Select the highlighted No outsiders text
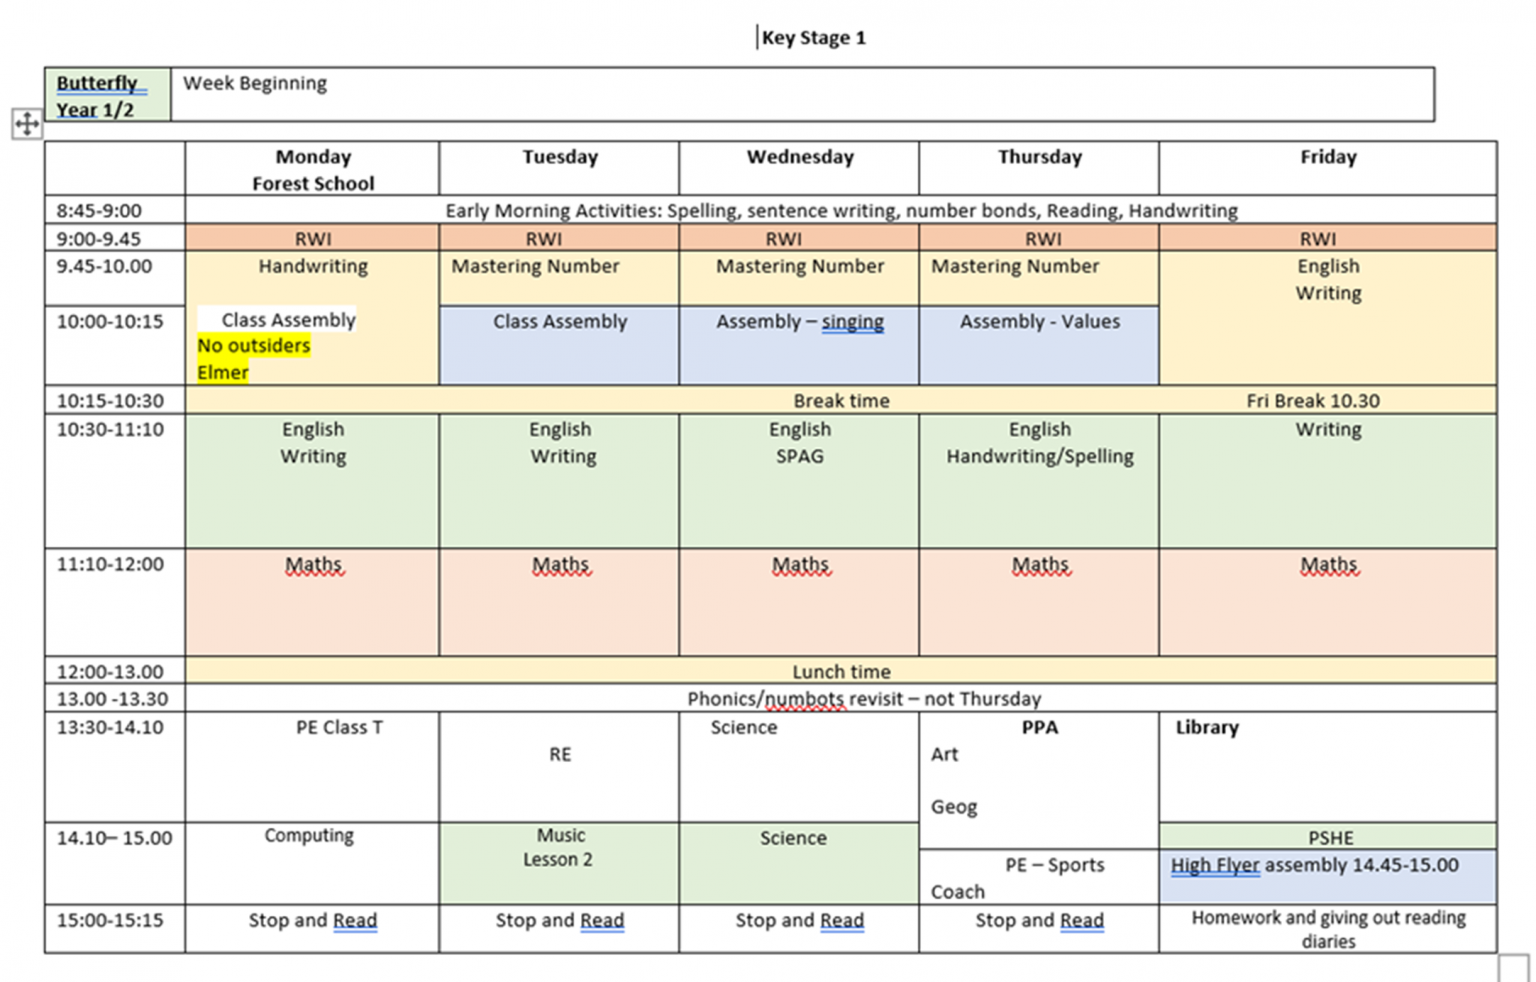Viewport: 1536px width, 982px height. [x=254, y=346]
